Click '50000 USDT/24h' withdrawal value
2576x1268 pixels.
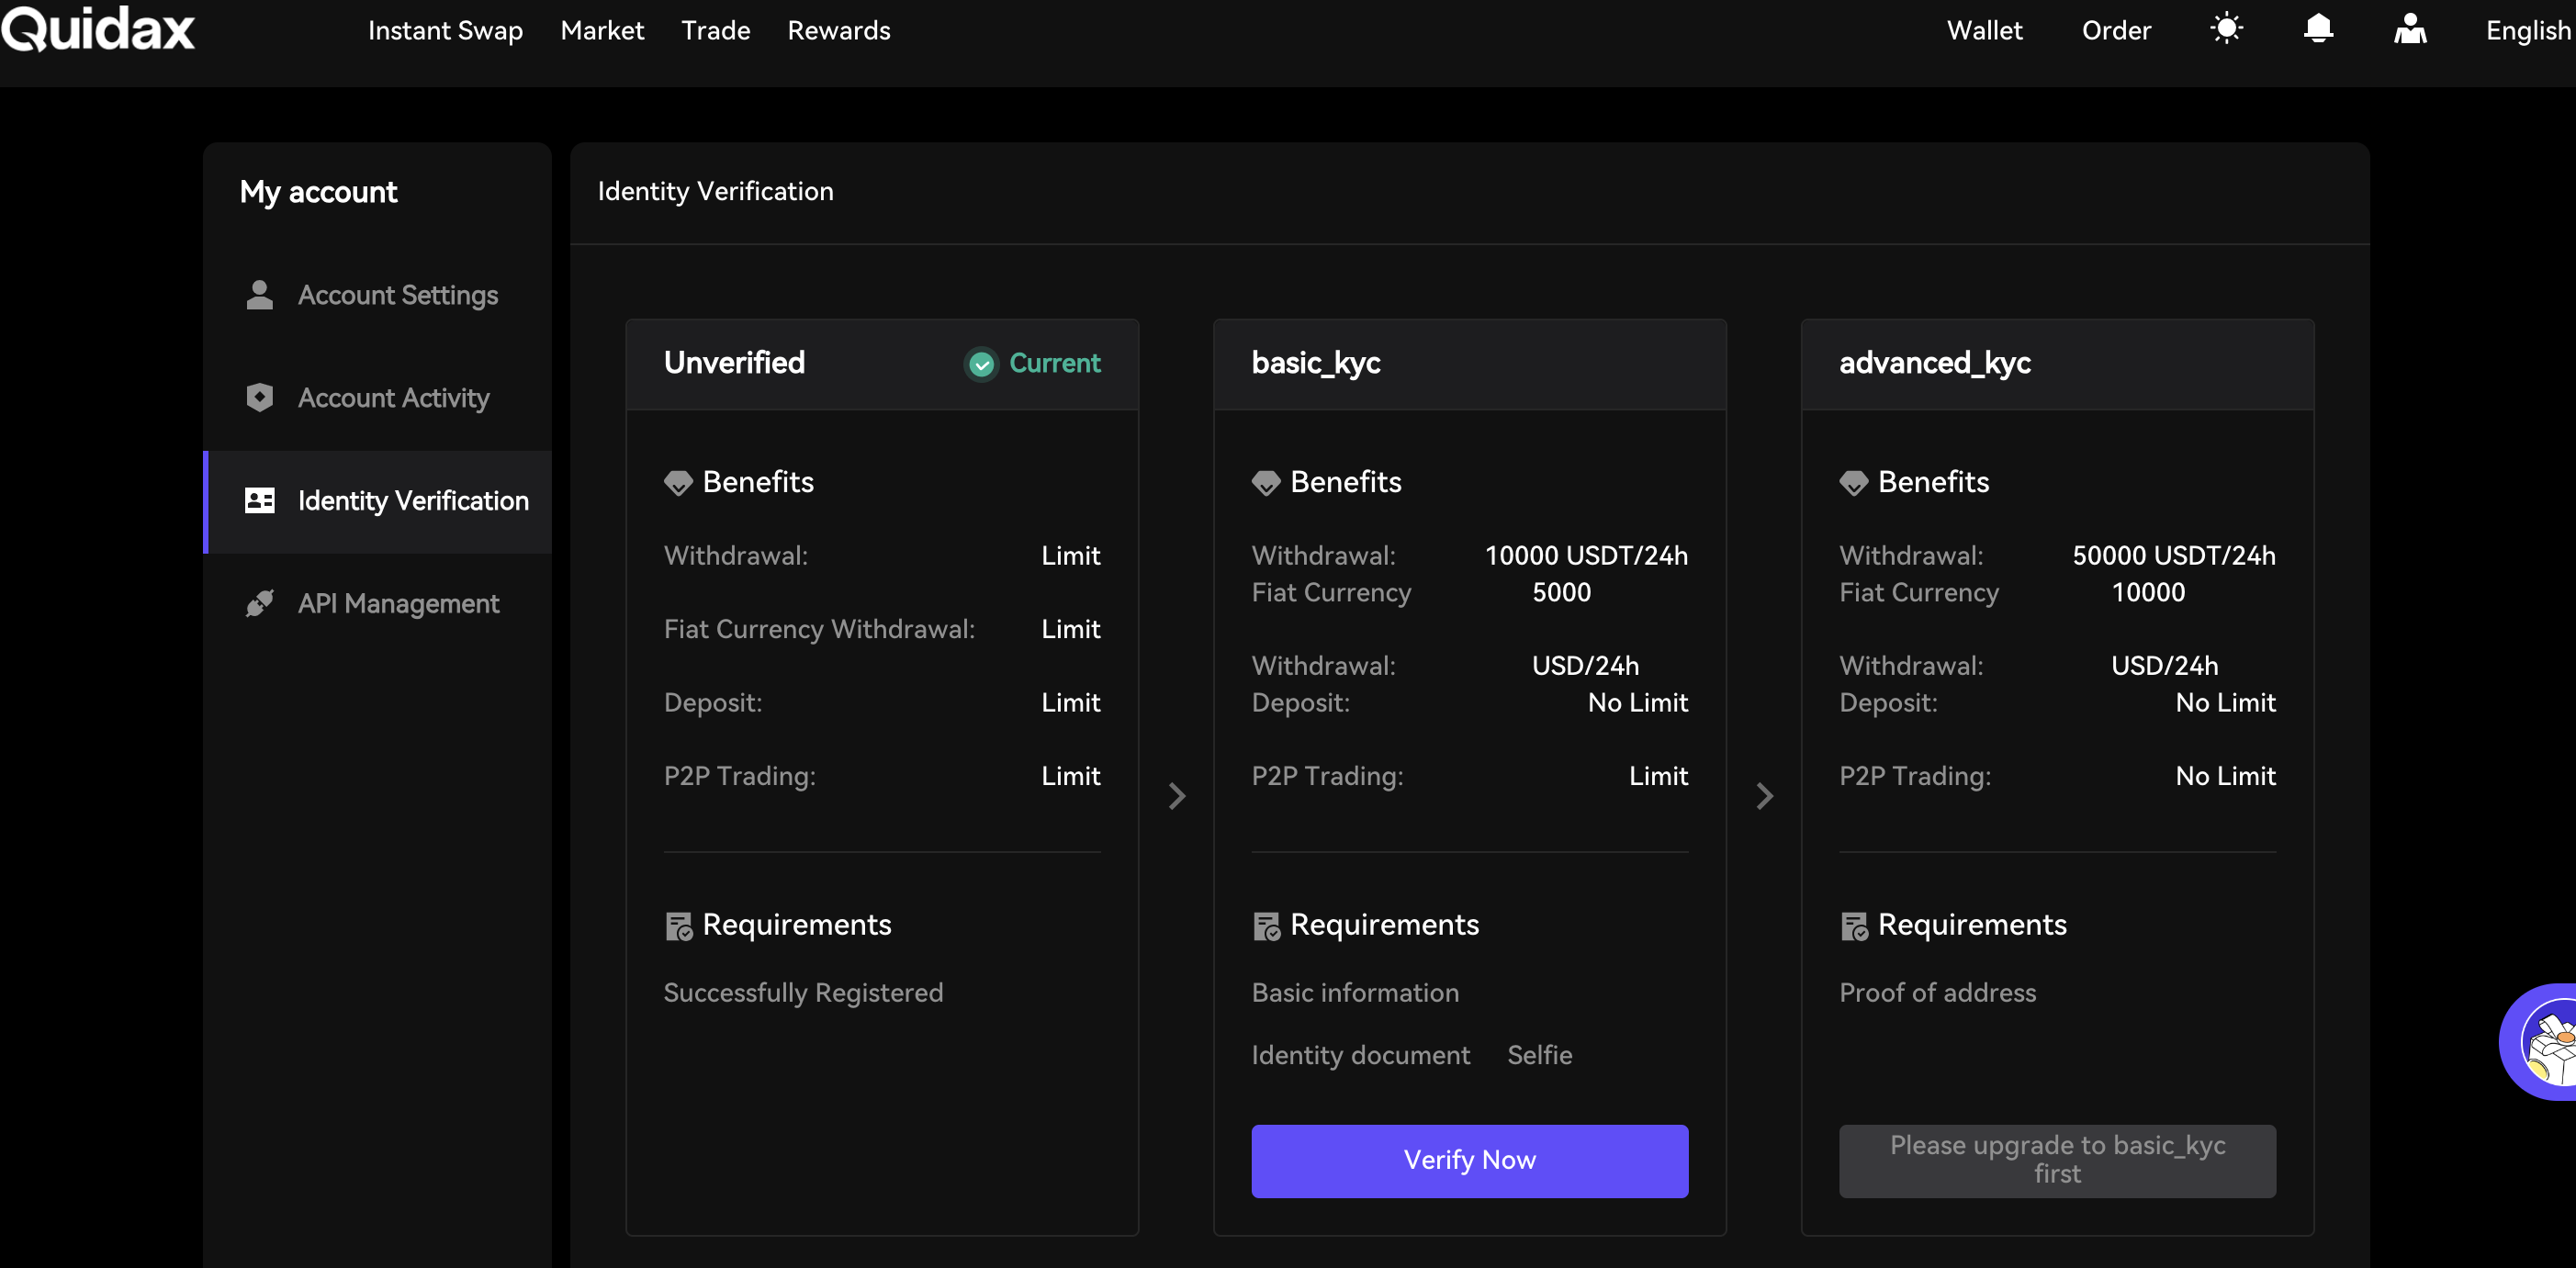coord(2174,555)
